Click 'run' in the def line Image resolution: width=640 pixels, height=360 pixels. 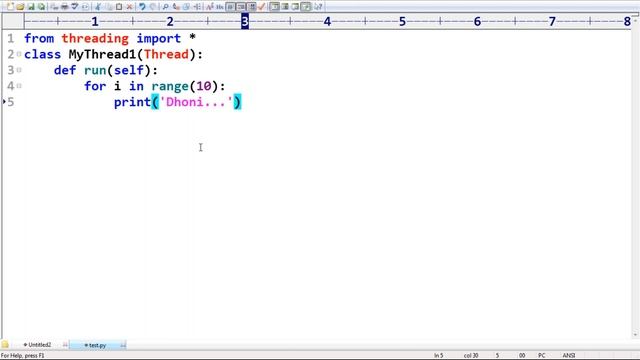(95, 70)
